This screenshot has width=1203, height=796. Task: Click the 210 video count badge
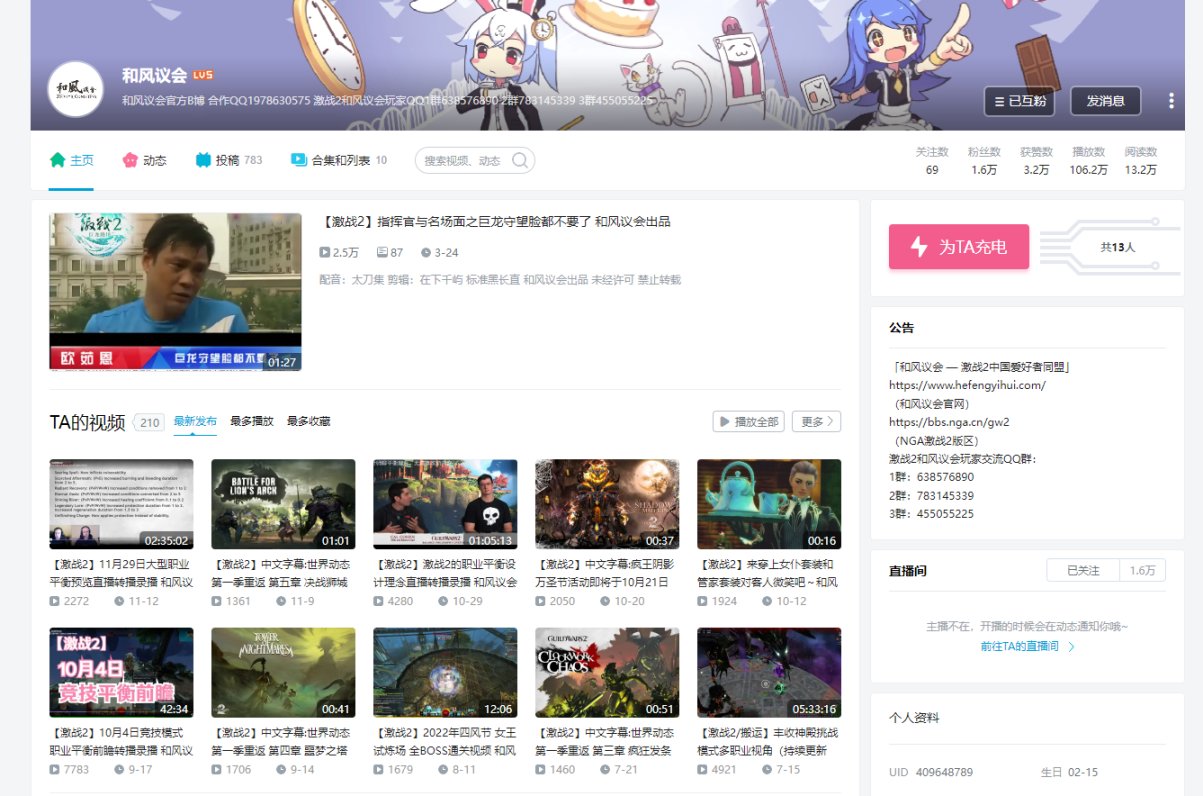click(x=150, y=422)
